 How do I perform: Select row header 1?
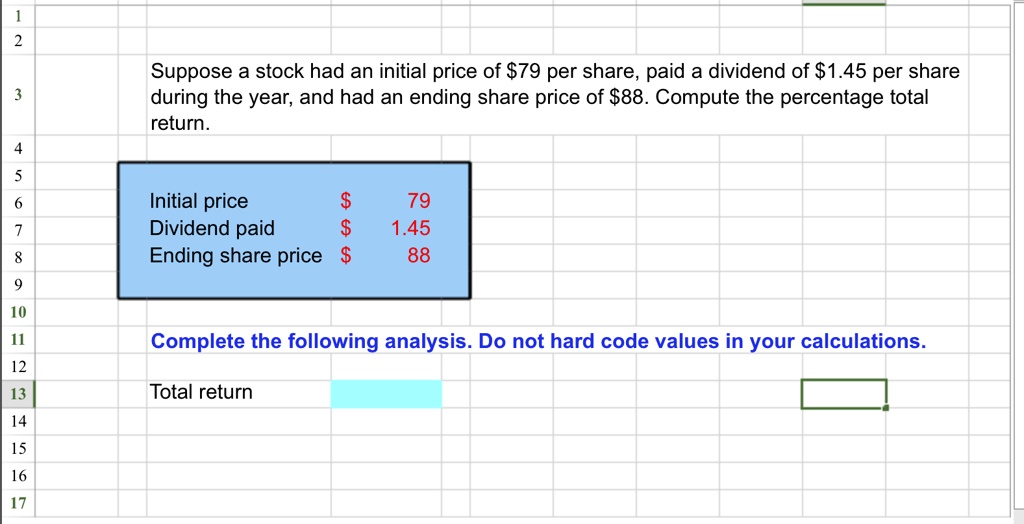(x=18, y=16)
